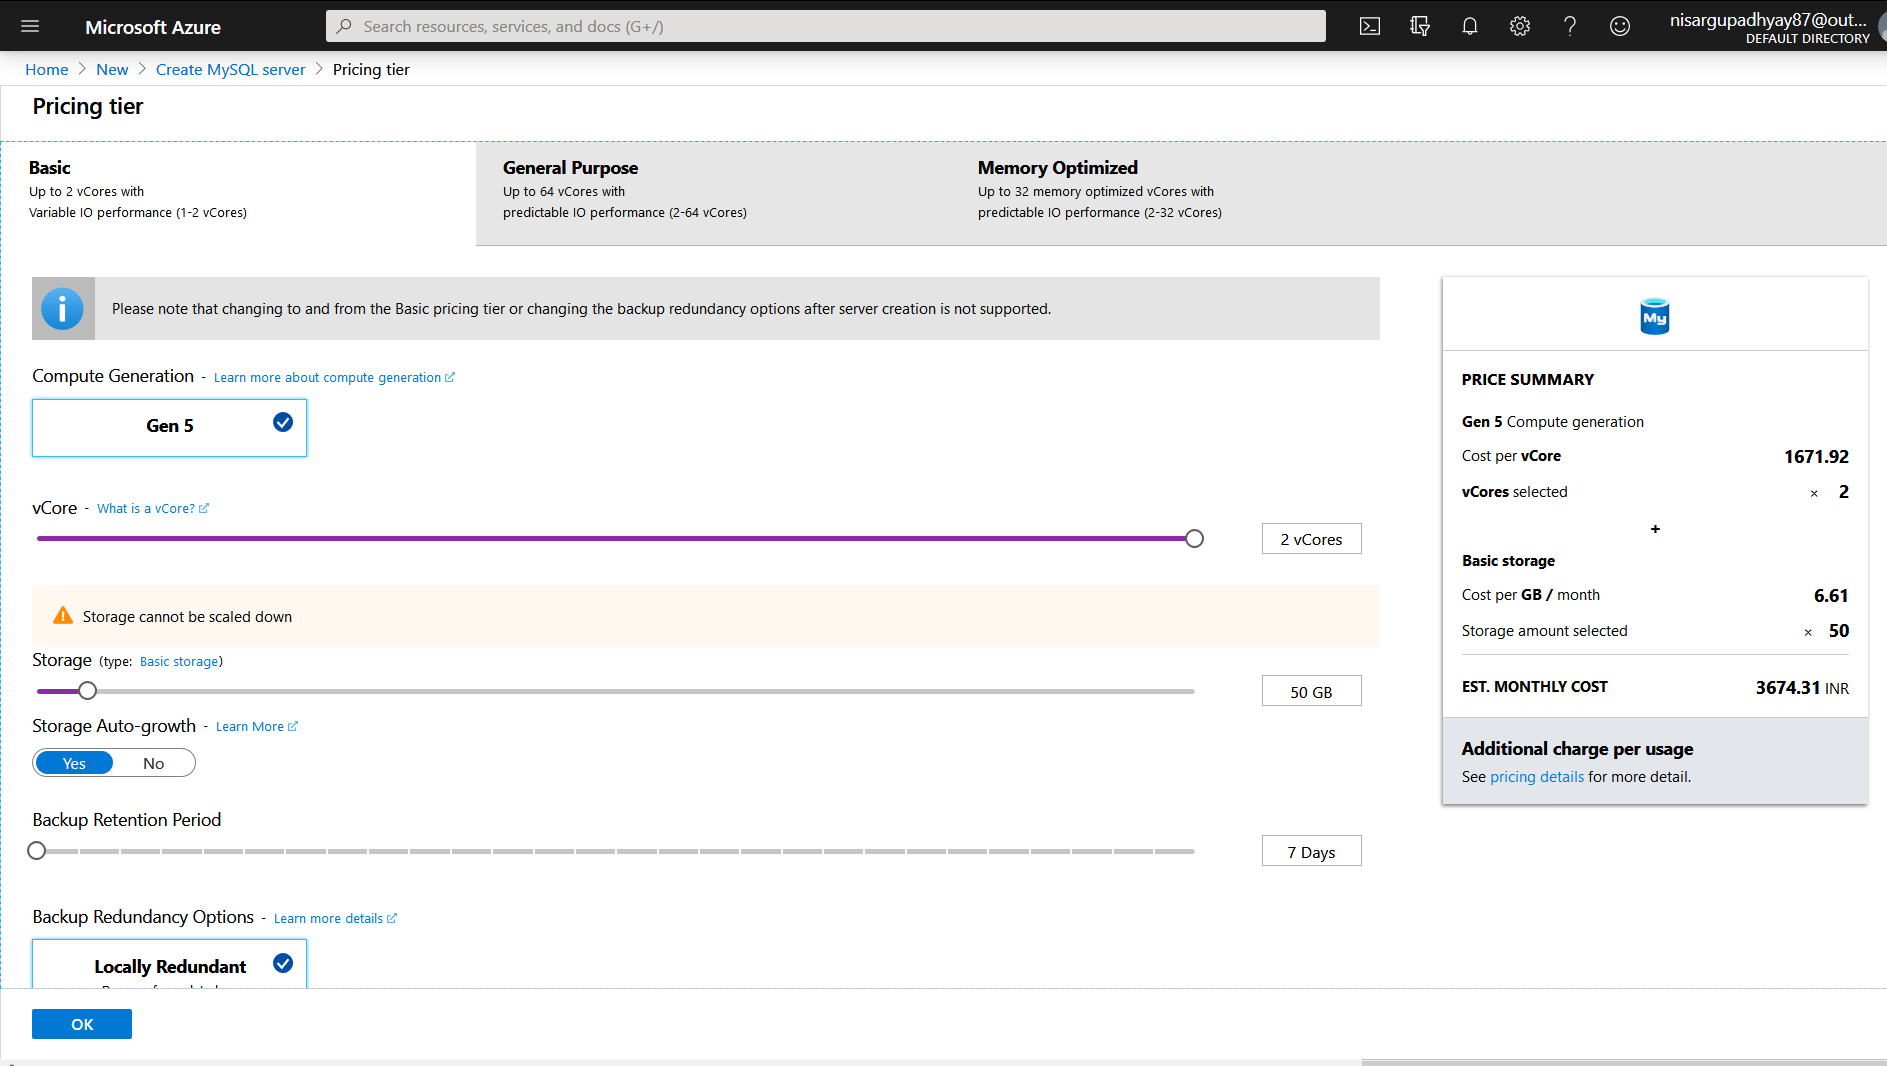Screen dimensions: 1887x1066
Task: Click the help question mark icon
Action: pyautogui.click(x=1570, y=27)
